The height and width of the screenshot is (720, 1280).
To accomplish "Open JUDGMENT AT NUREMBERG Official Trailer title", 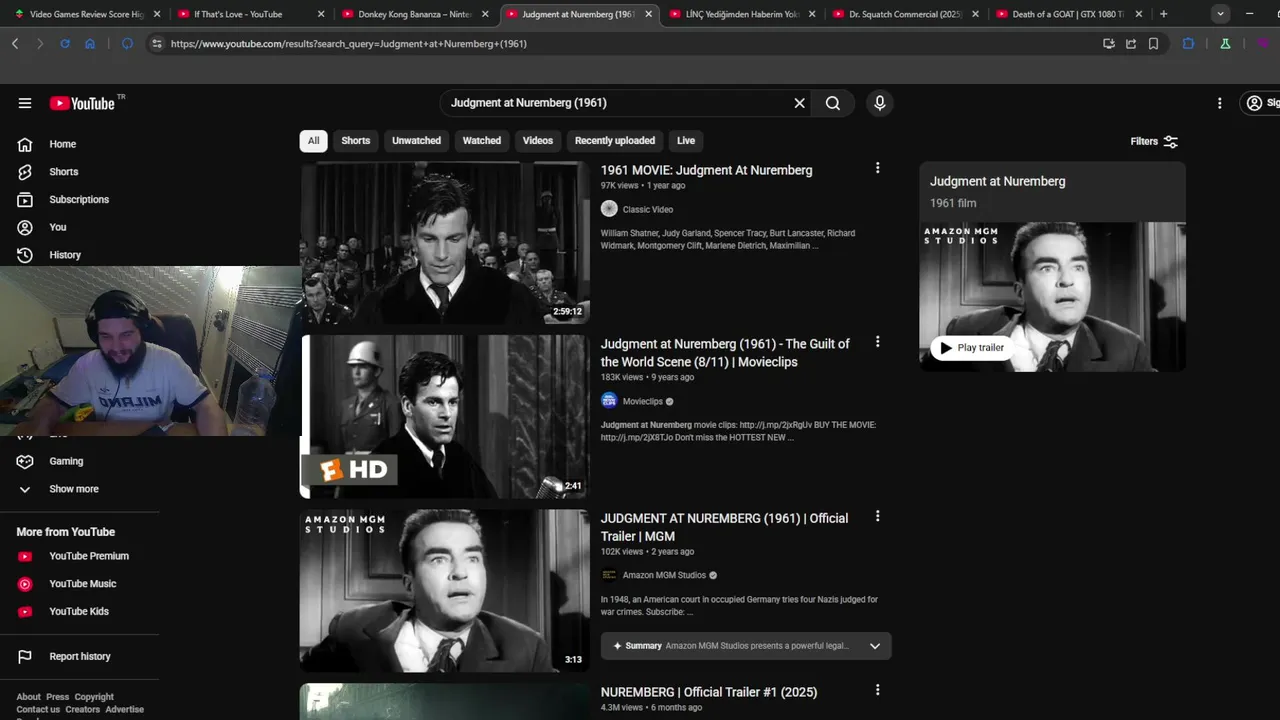I will point(724,527).
